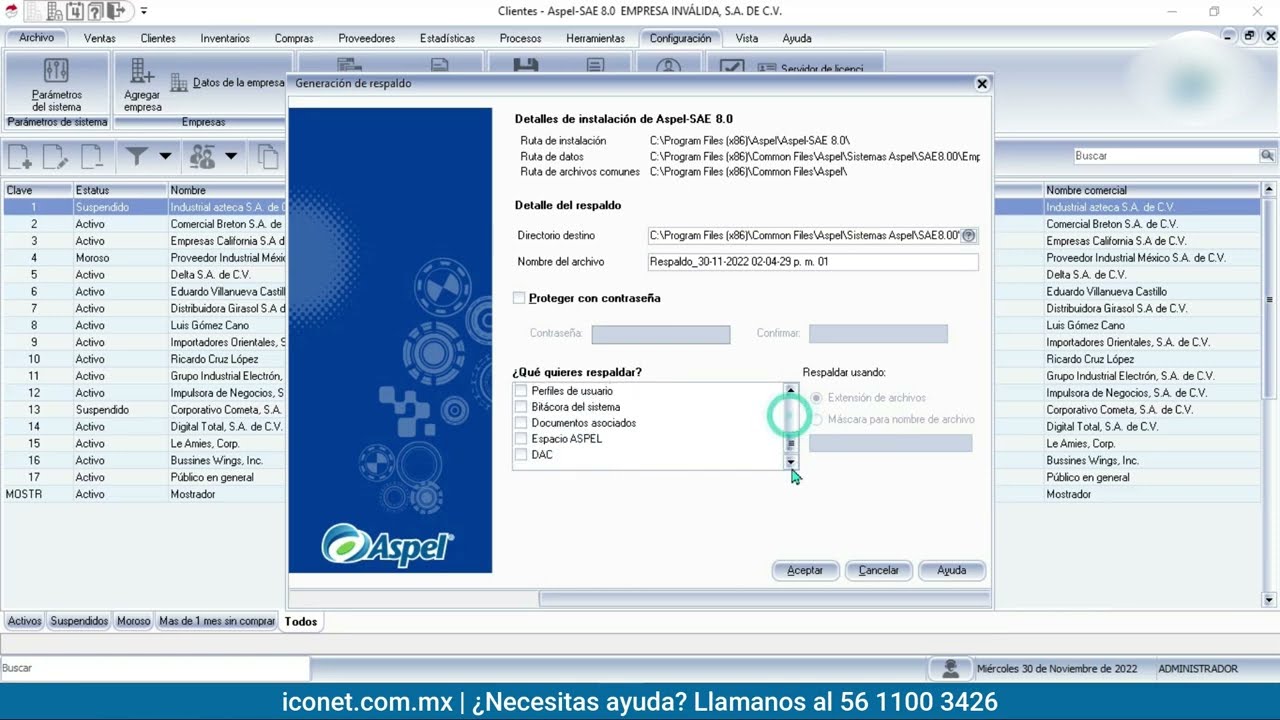Check Espacio ASPEL
The height and width of the screenshot is (720, 1280).
[520, 439]
